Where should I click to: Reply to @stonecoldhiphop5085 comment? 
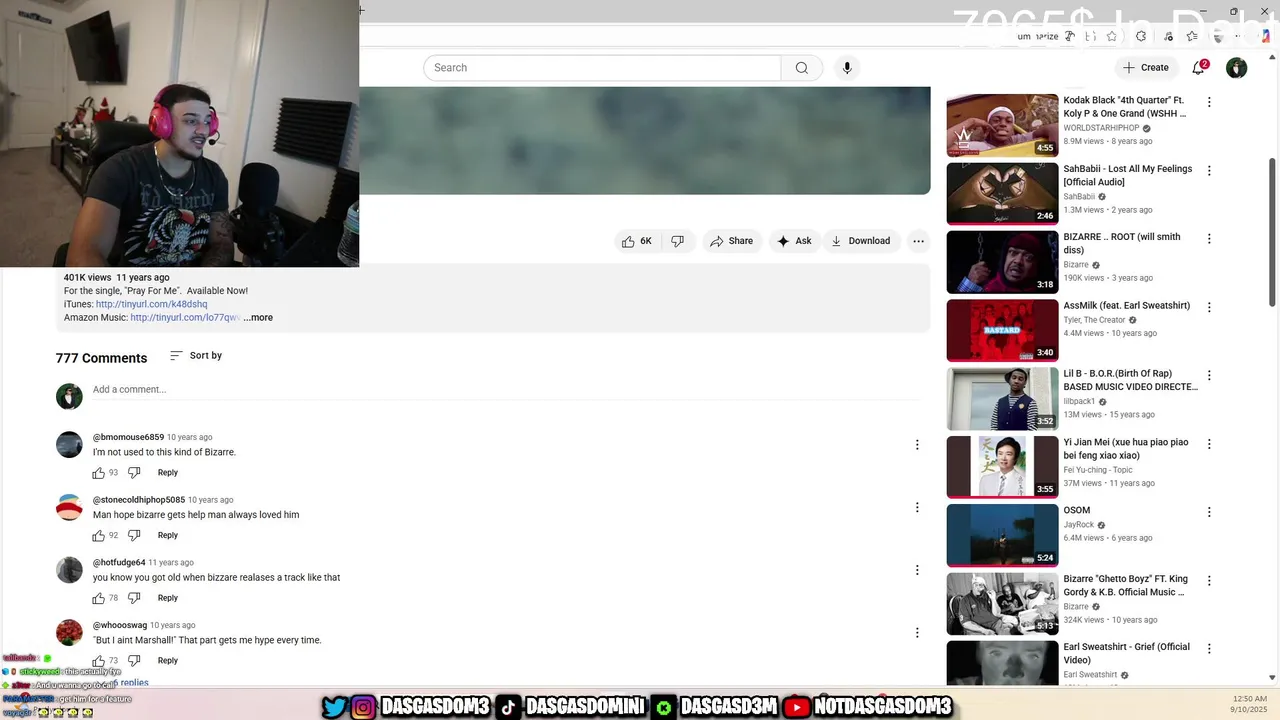click(168, 536)
